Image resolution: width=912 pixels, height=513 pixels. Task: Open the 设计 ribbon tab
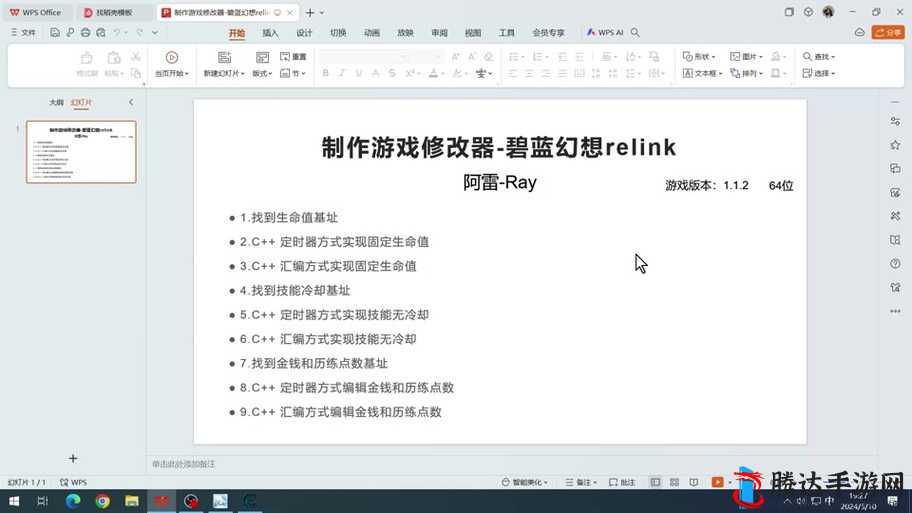(x=304, y=33)
